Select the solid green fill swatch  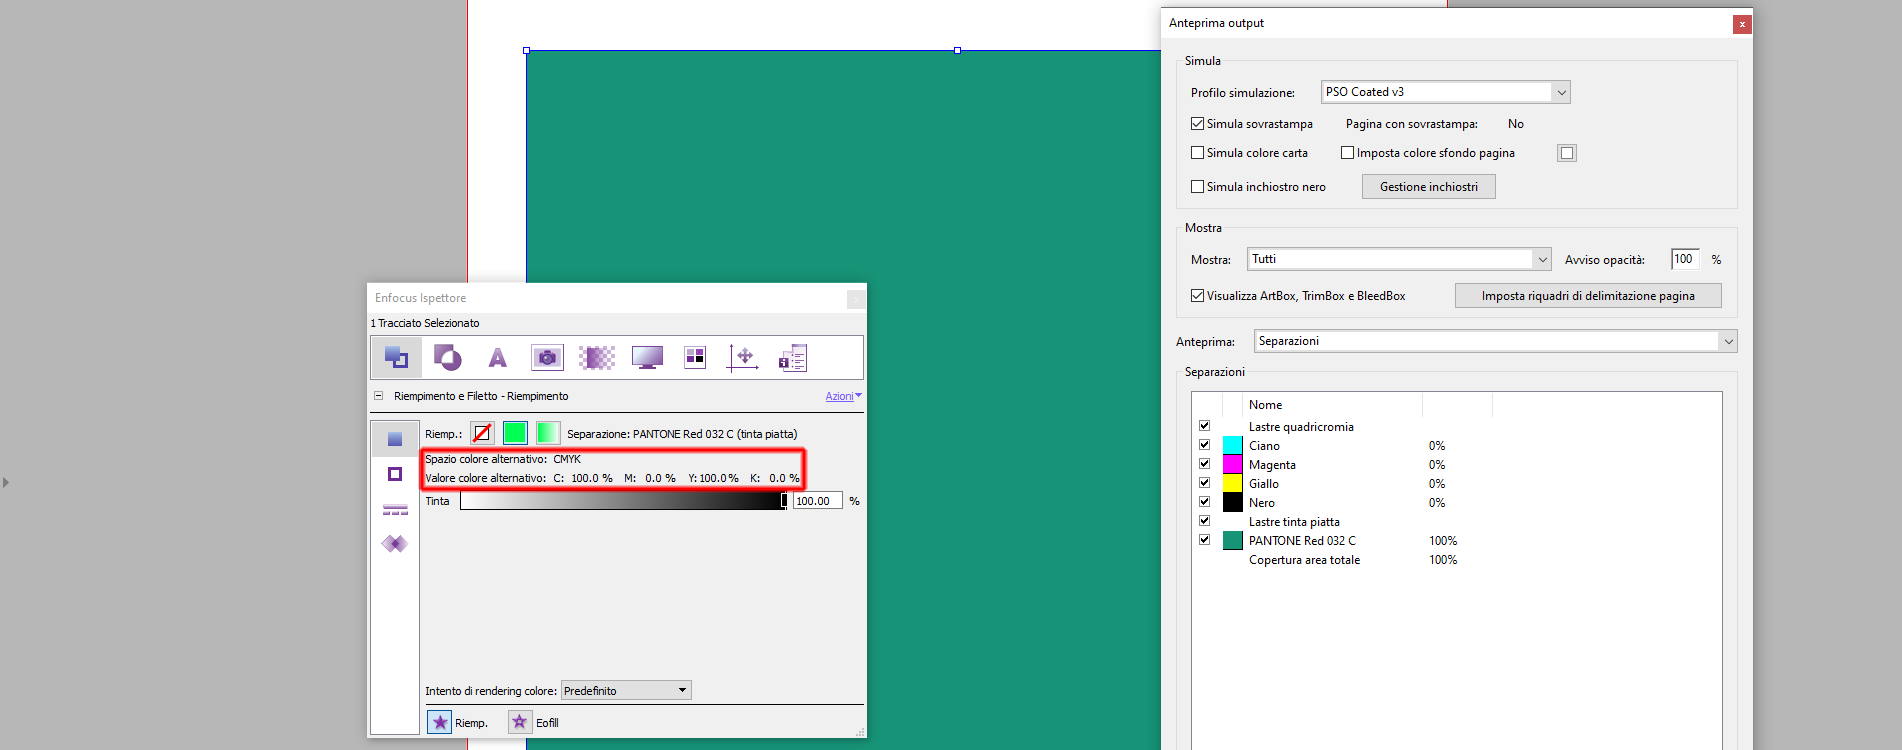coord(515,433)
